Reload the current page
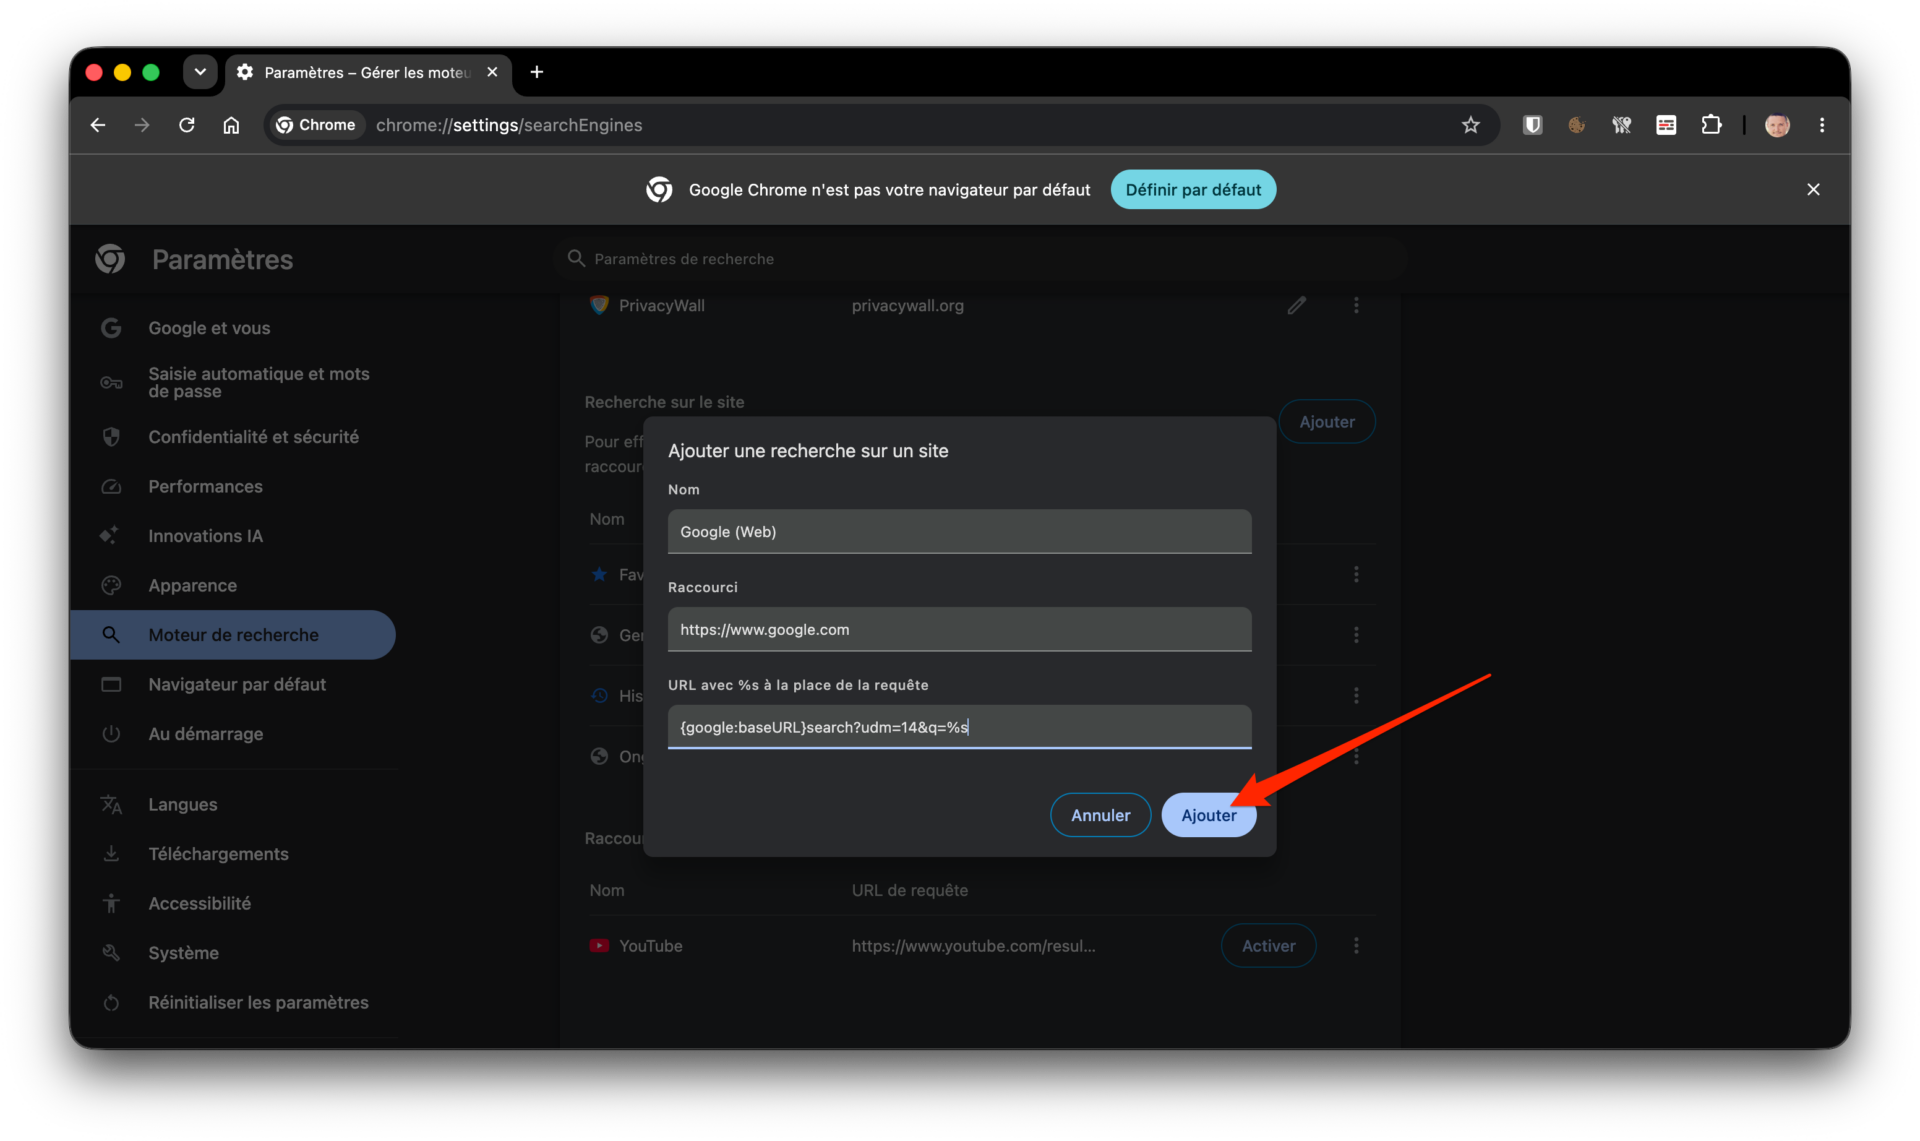This screenshot has width=1920, height=1141. [x=186, y=125]
